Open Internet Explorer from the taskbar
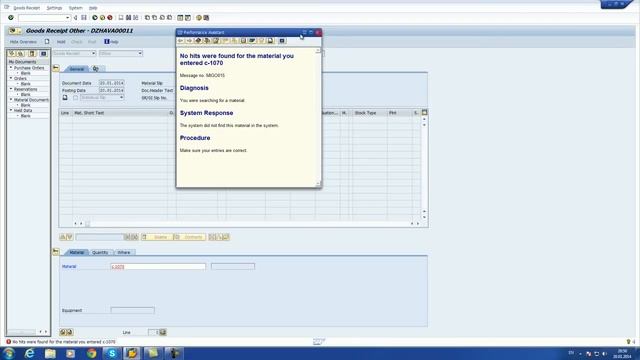Image resolution: width=640 pixels, height=360 pixels. pyautogui.click(x=29, y=353)
